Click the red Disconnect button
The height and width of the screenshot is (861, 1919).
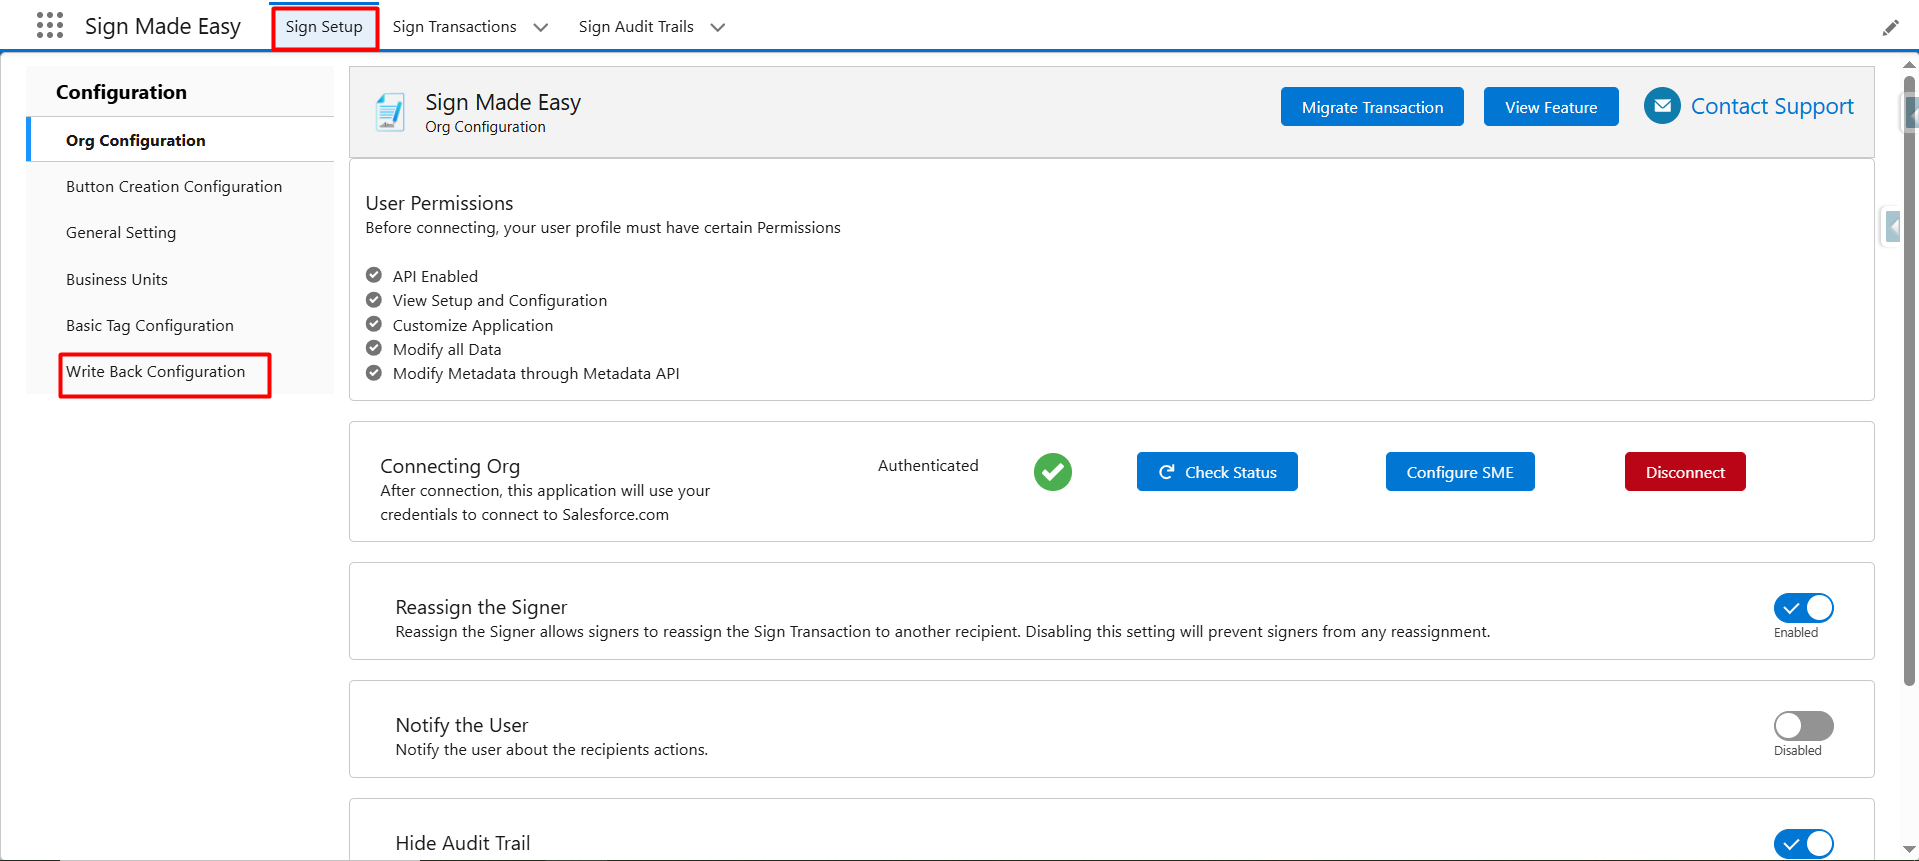click(x=1685, y=472)
